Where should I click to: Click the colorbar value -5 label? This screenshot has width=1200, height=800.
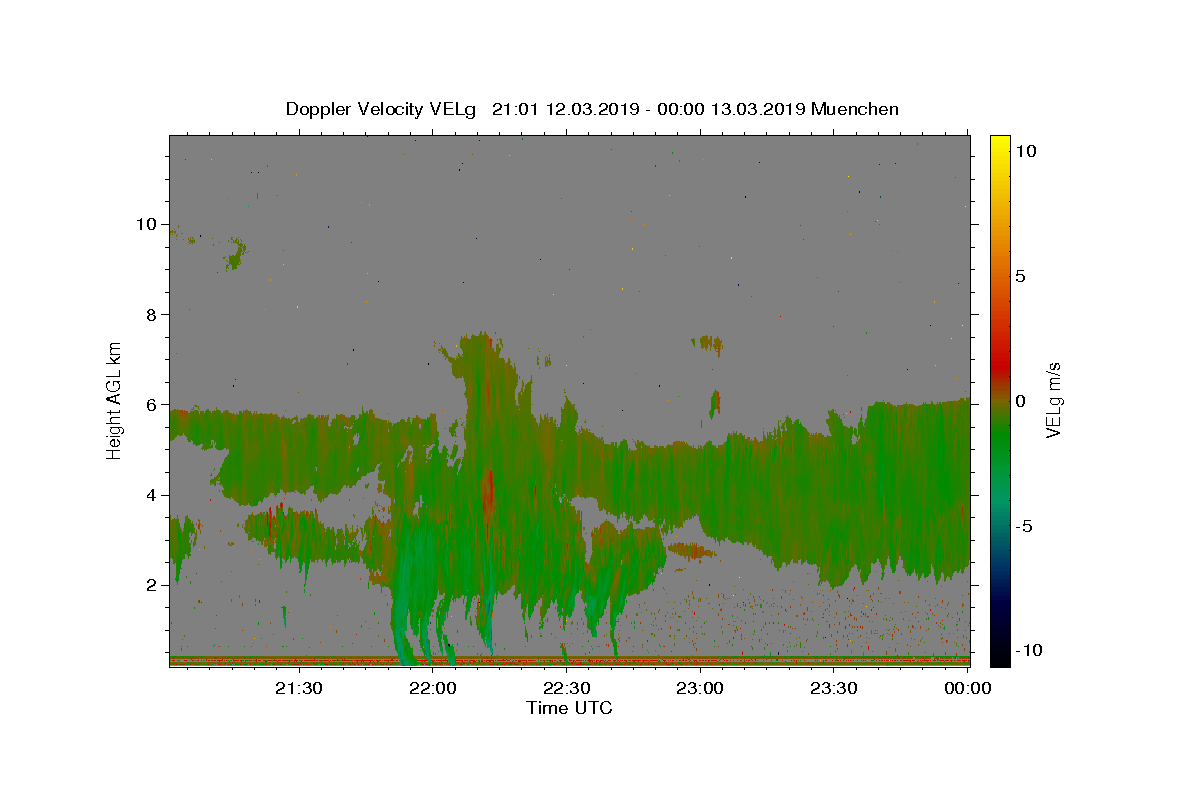[1024, 526]
